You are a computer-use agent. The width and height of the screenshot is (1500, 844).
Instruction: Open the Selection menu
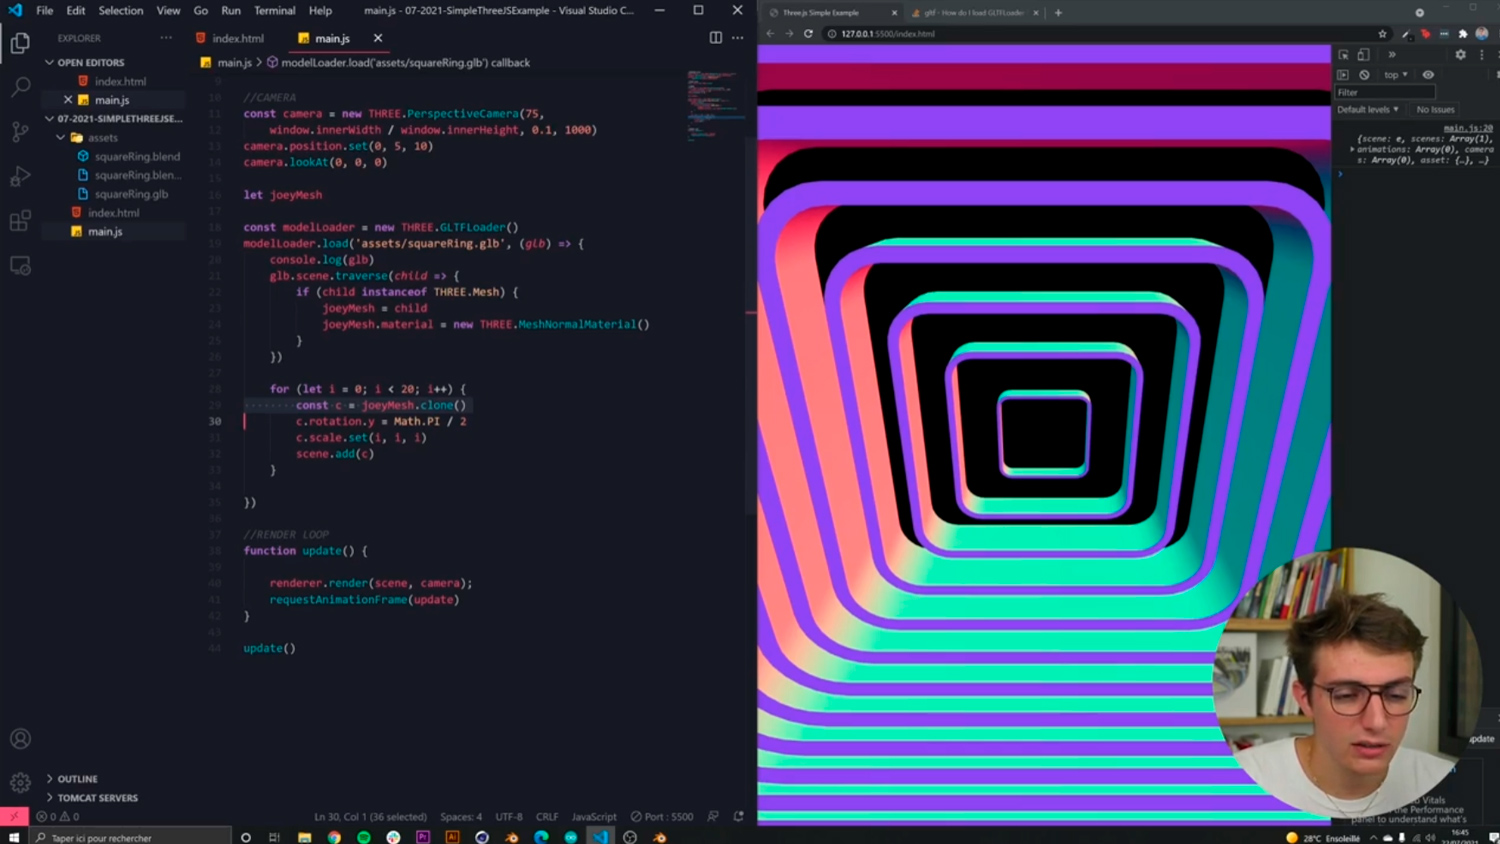[121, 11]
